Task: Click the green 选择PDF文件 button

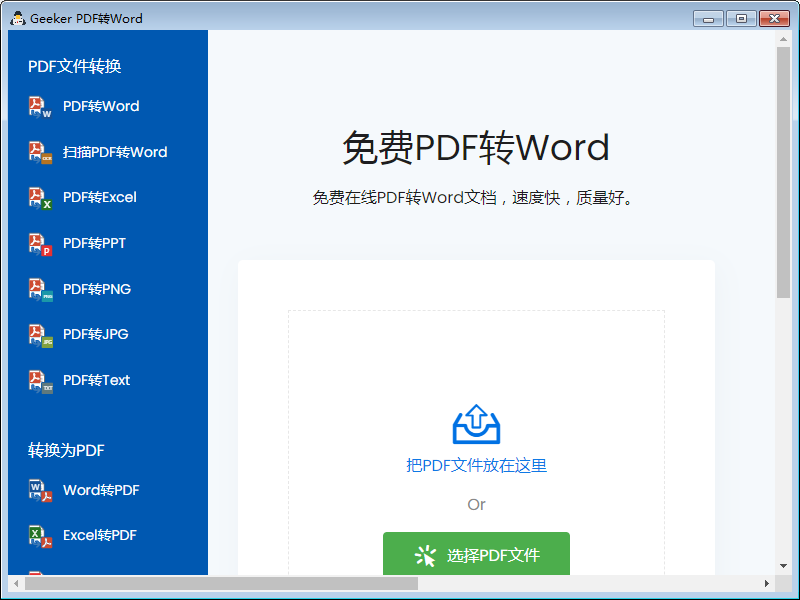Action: click(x=476, y=554)
